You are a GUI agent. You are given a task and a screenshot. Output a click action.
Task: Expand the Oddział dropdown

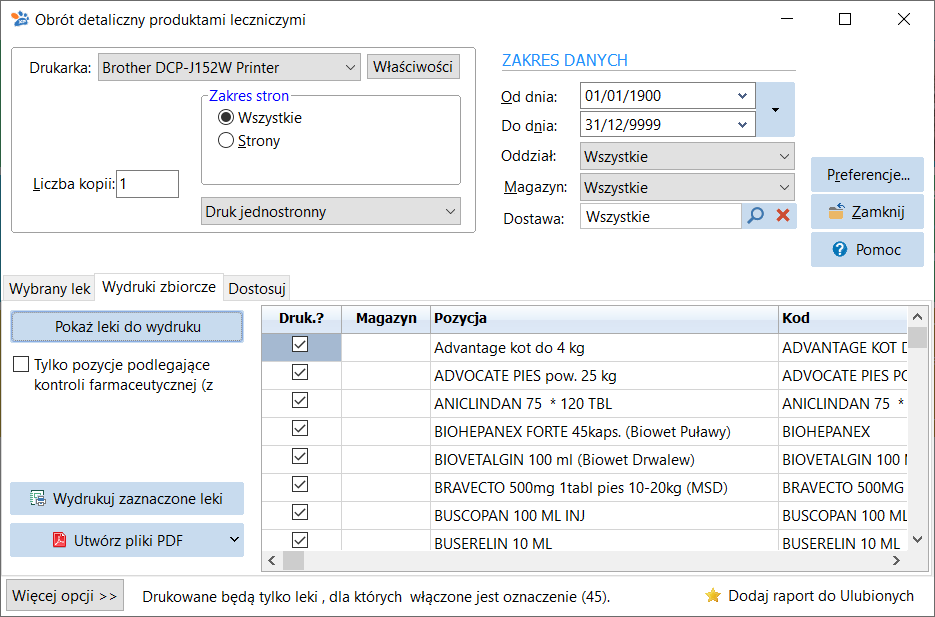click(x=784, y=157)
